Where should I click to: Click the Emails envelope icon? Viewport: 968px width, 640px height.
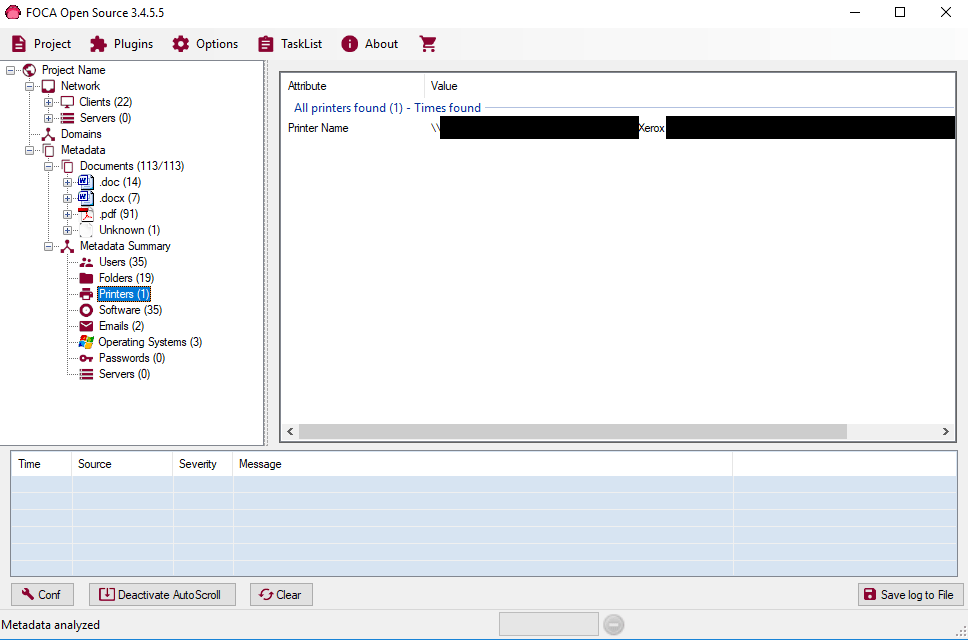[86, 326]
